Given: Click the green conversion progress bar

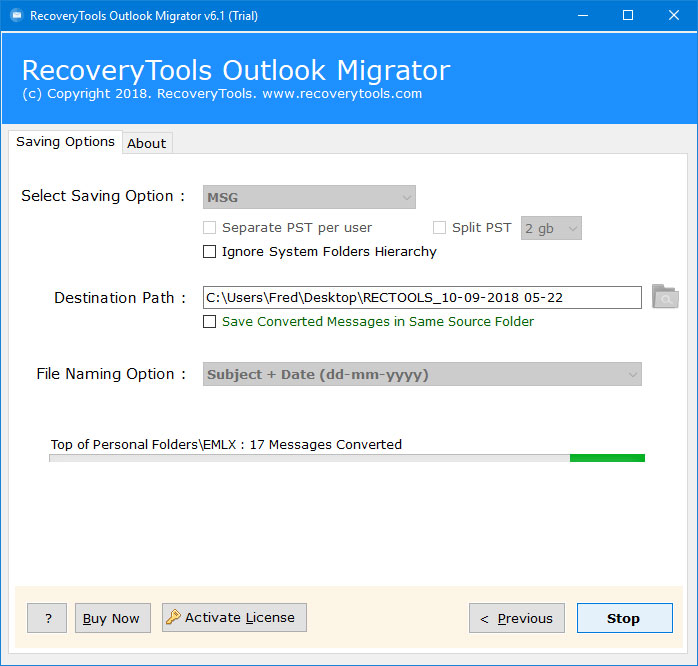Looking at the screenshot, I should [x=347, y=458].
